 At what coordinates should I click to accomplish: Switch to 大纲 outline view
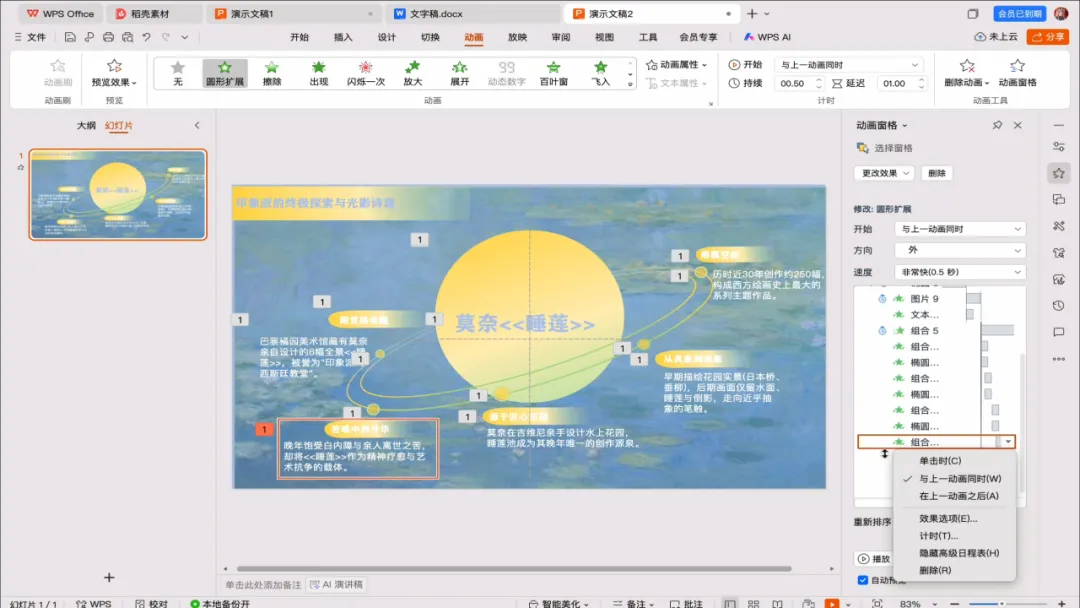[x=86, y=125]
